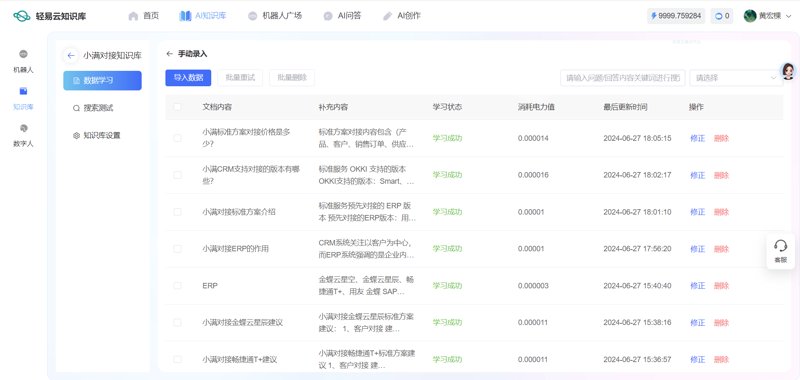
Task: Select the 知识库 sidebar icon
Action: tap(23, 91)
